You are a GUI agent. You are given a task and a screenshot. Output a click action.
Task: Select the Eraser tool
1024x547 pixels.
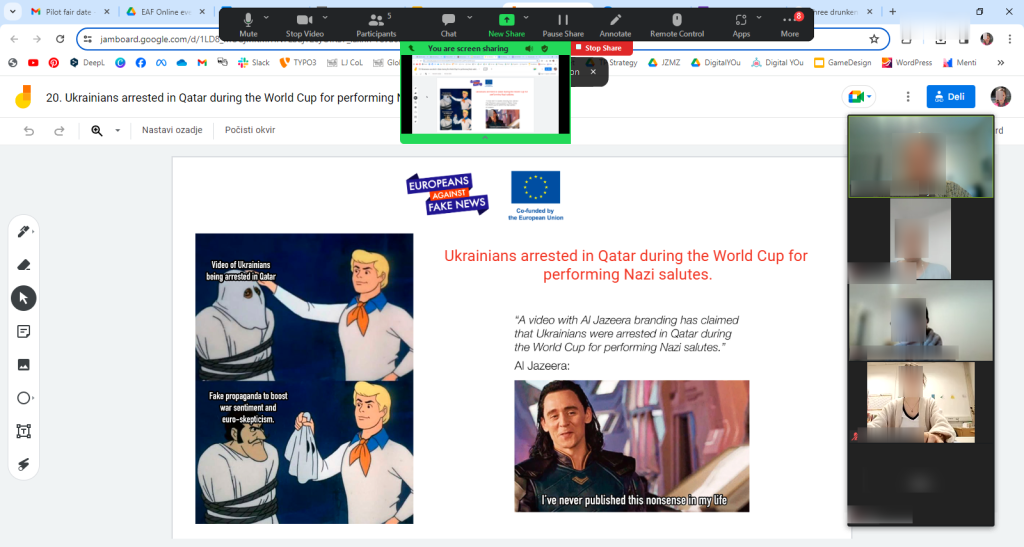(24, 265)
